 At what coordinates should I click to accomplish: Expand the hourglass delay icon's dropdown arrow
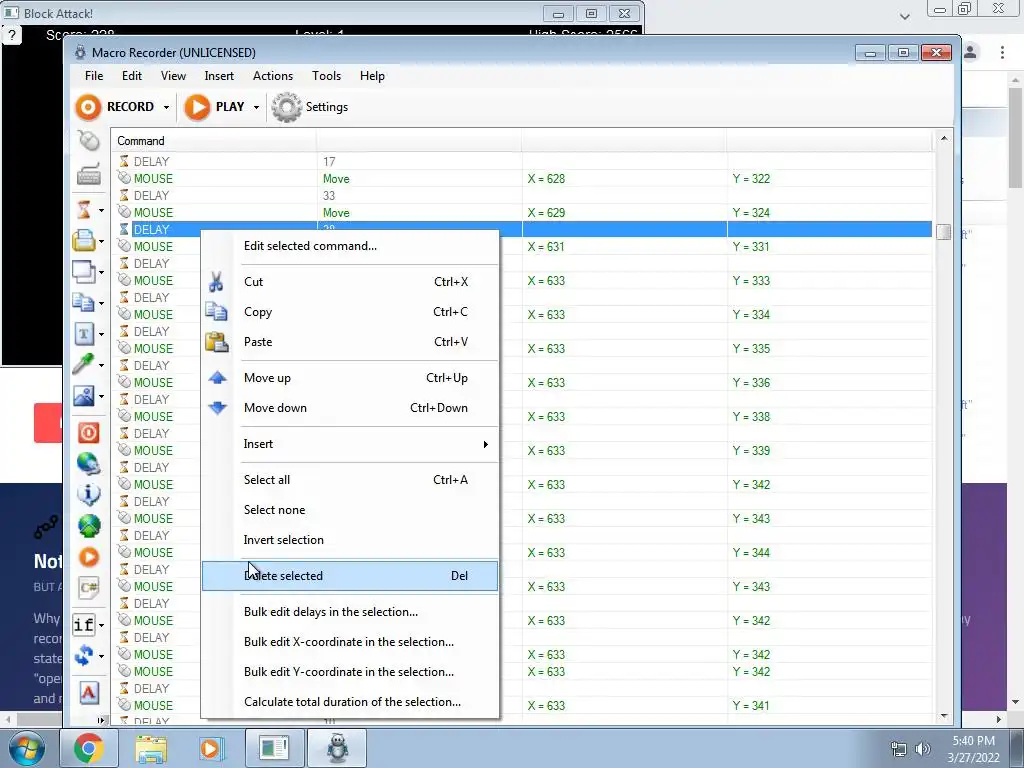(x=101, y=210)
